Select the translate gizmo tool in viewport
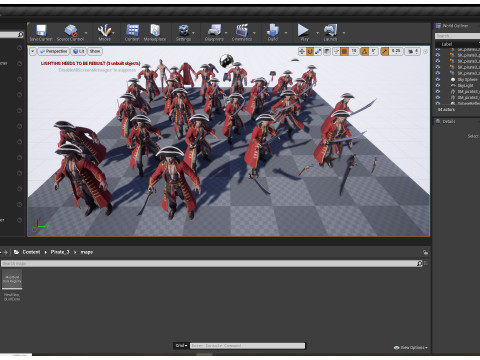 point(302,51)
